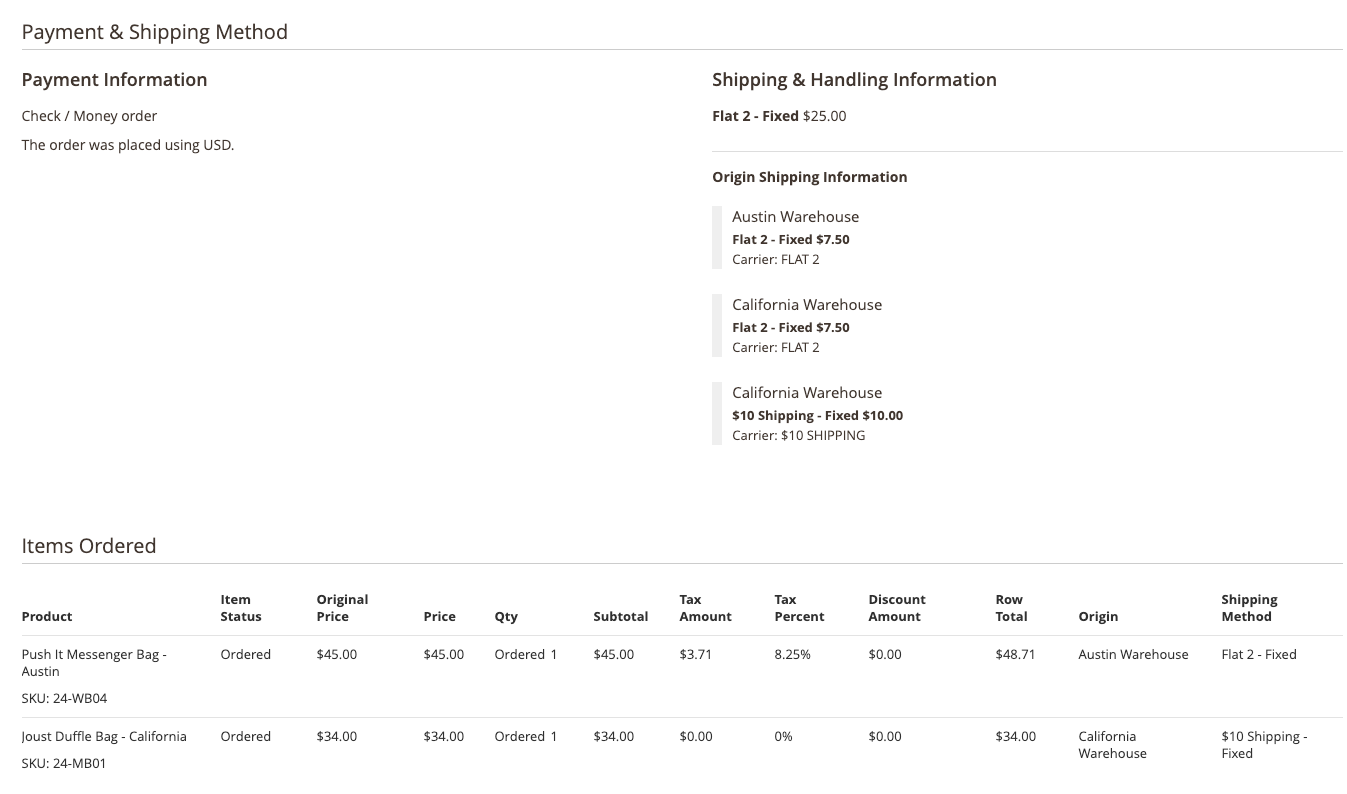The height and width of the screenshot is (794, 1347).
Task: Click the Subtotal column header
Action: 620,616
